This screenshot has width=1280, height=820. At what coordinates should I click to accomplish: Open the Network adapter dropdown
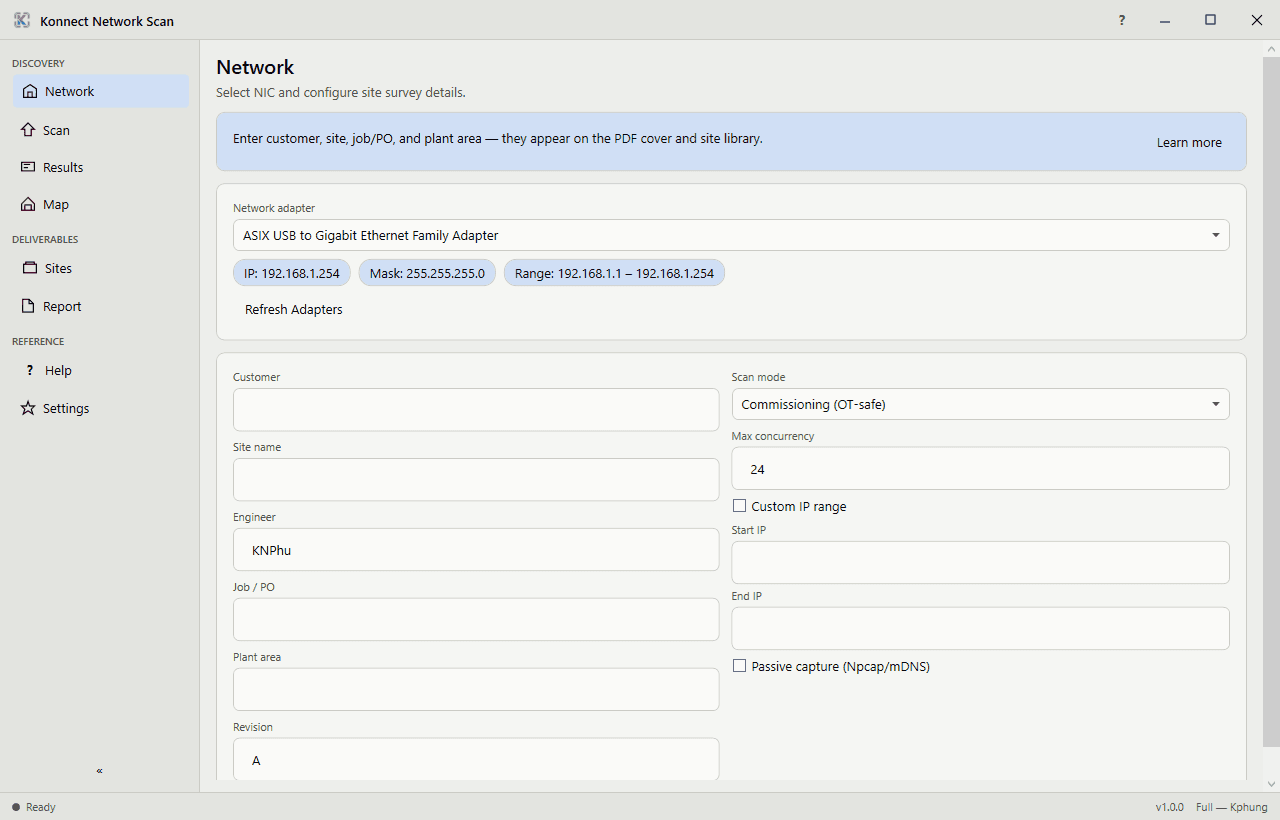pyautogui.click(x=731, y=235)
